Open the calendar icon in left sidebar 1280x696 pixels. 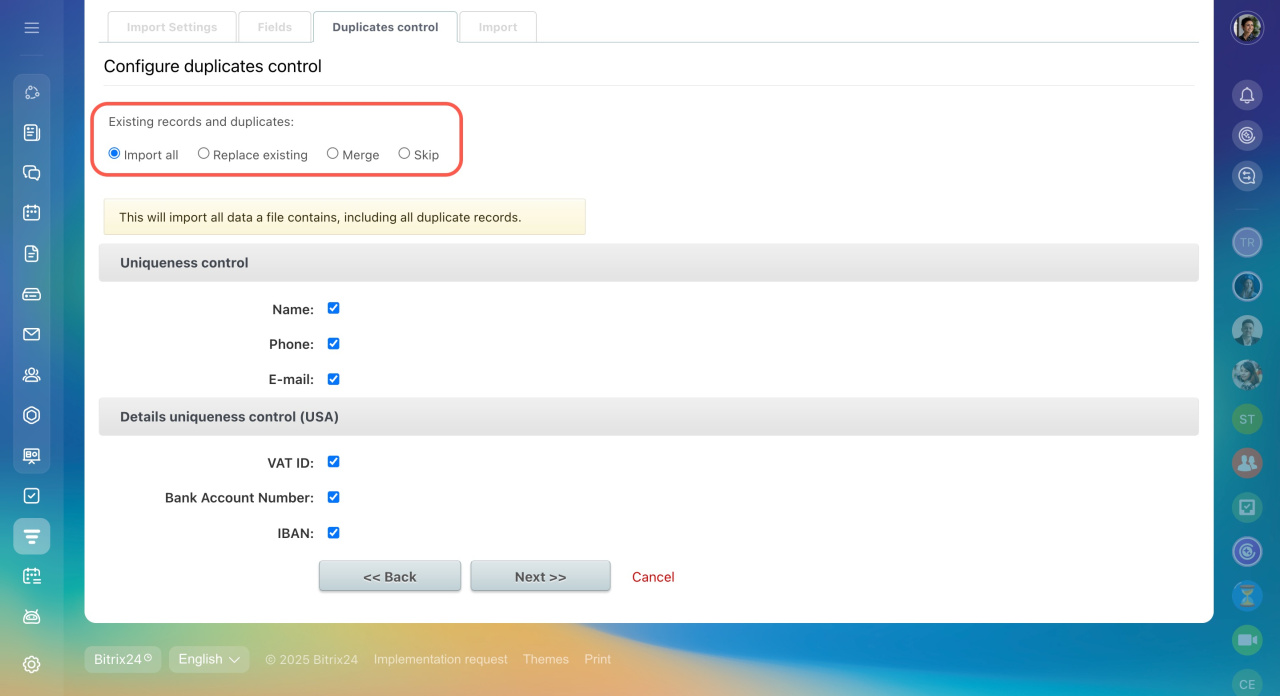[x=32, y=213]
